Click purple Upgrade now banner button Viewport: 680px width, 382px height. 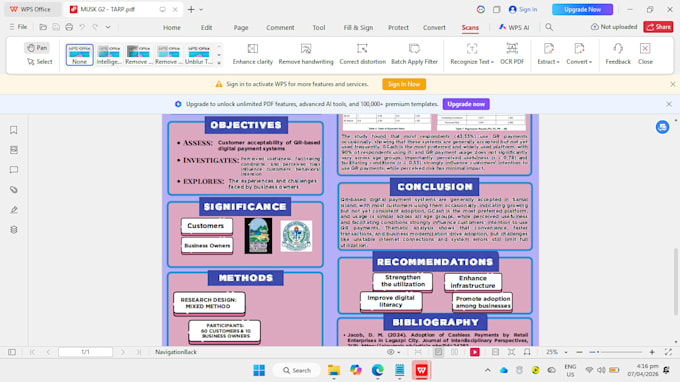[x=466, y=104]
